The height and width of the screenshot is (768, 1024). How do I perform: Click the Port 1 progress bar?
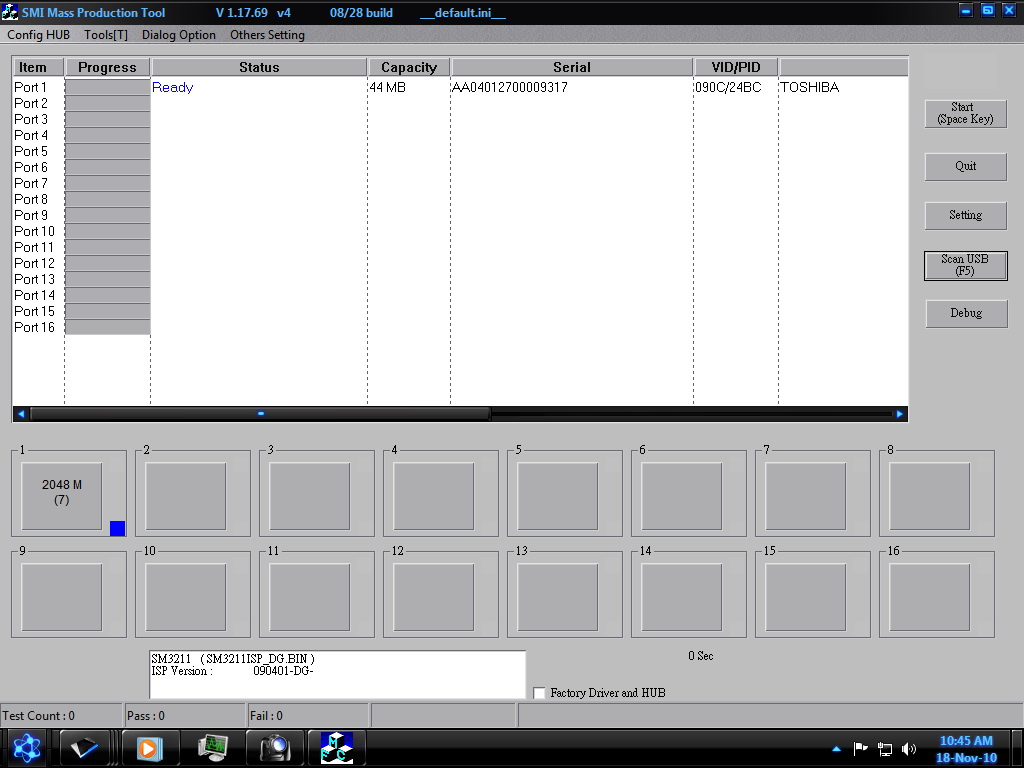click(107, 88)
